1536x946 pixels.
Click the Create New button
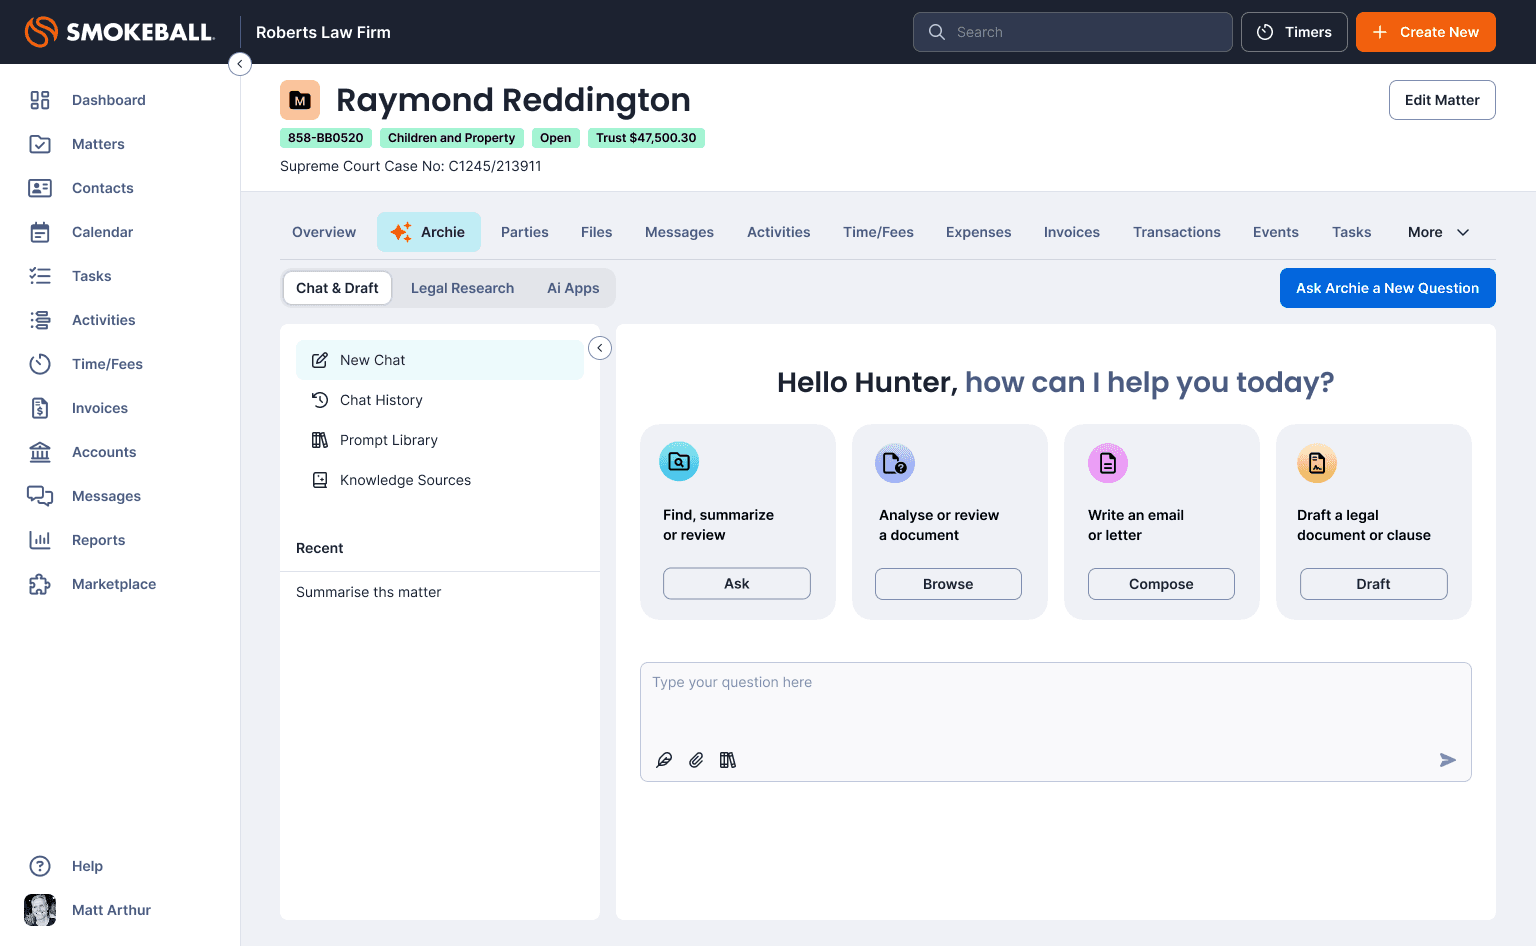(x=1426, y=32)
